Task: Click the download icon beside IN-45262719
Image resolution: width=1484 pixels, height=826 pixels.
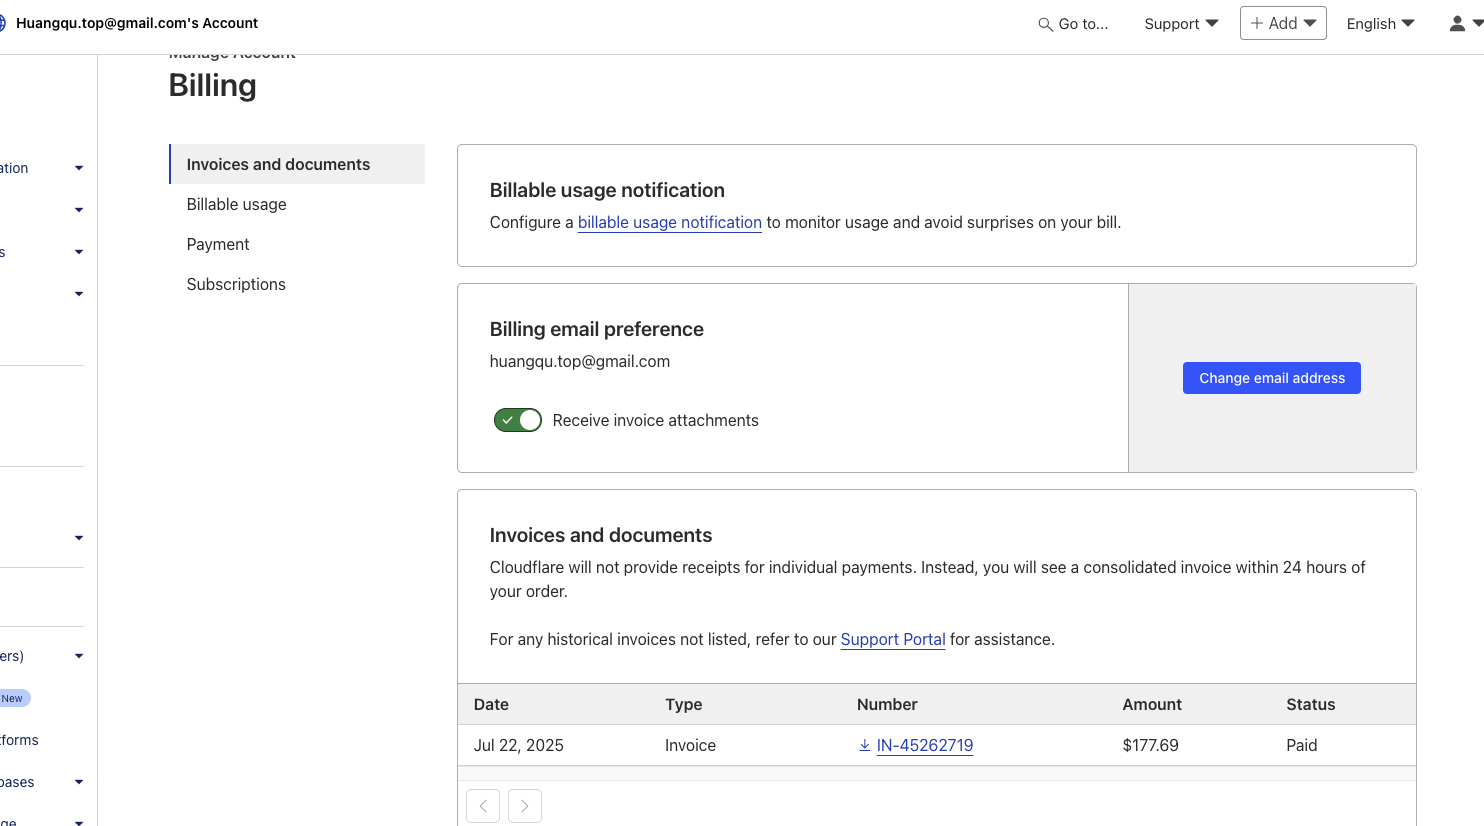Action: click(x=864, y=745)
